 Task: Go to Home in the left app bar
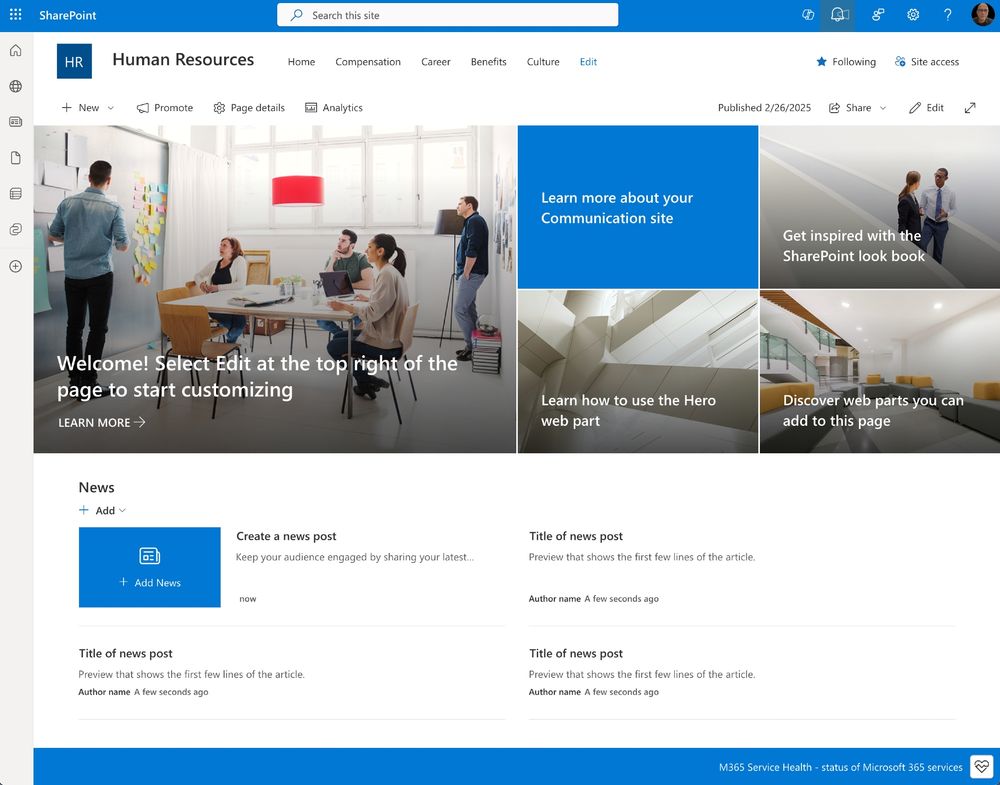point(16,50)
